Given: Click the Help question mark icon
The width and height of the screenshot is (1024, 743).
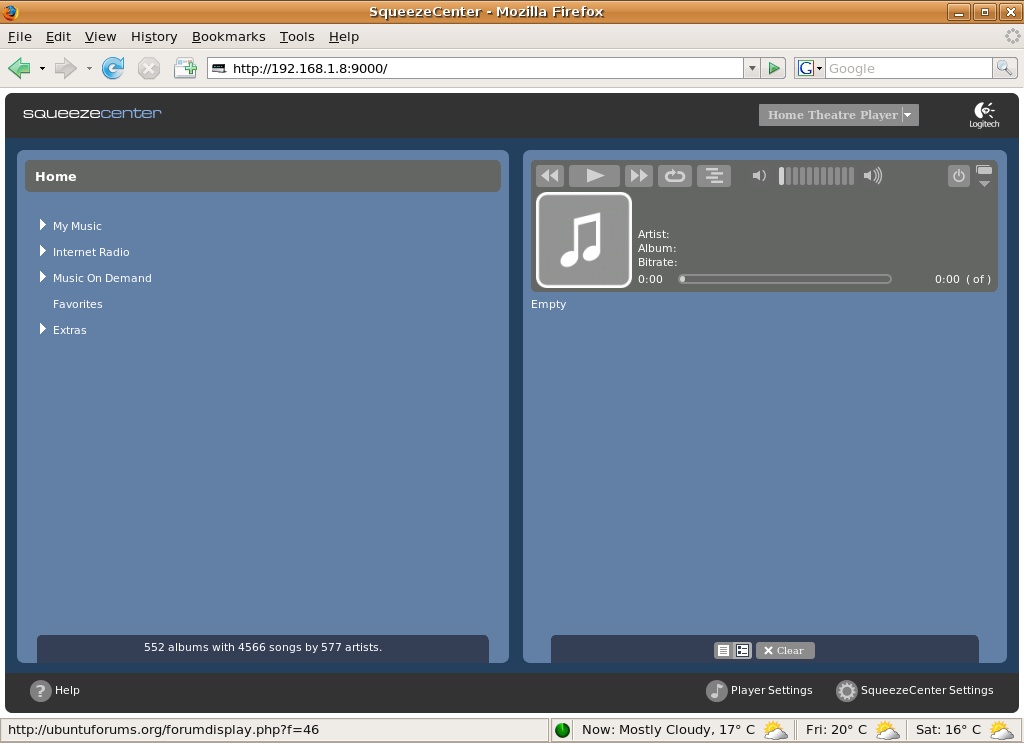Looking at the screenshot, I should tap(41, 691).
